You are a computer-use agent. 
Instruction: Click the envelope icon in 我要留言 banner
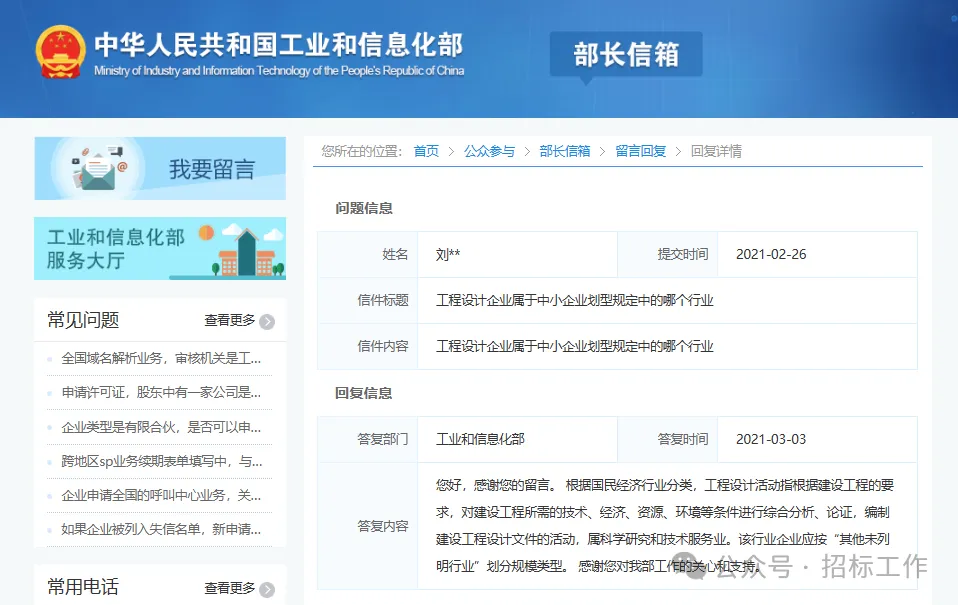(x=98, y=172)
